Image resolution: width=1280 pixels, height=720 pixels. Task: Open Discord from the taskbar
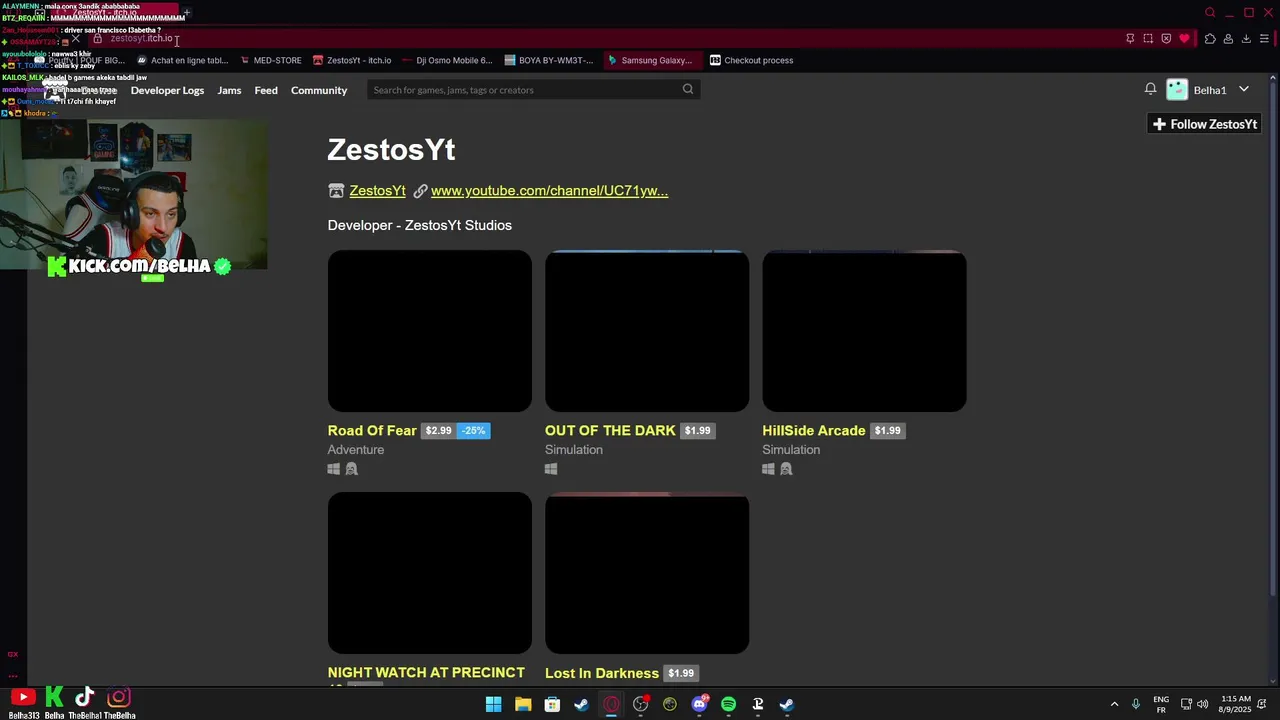coord(699,704)
